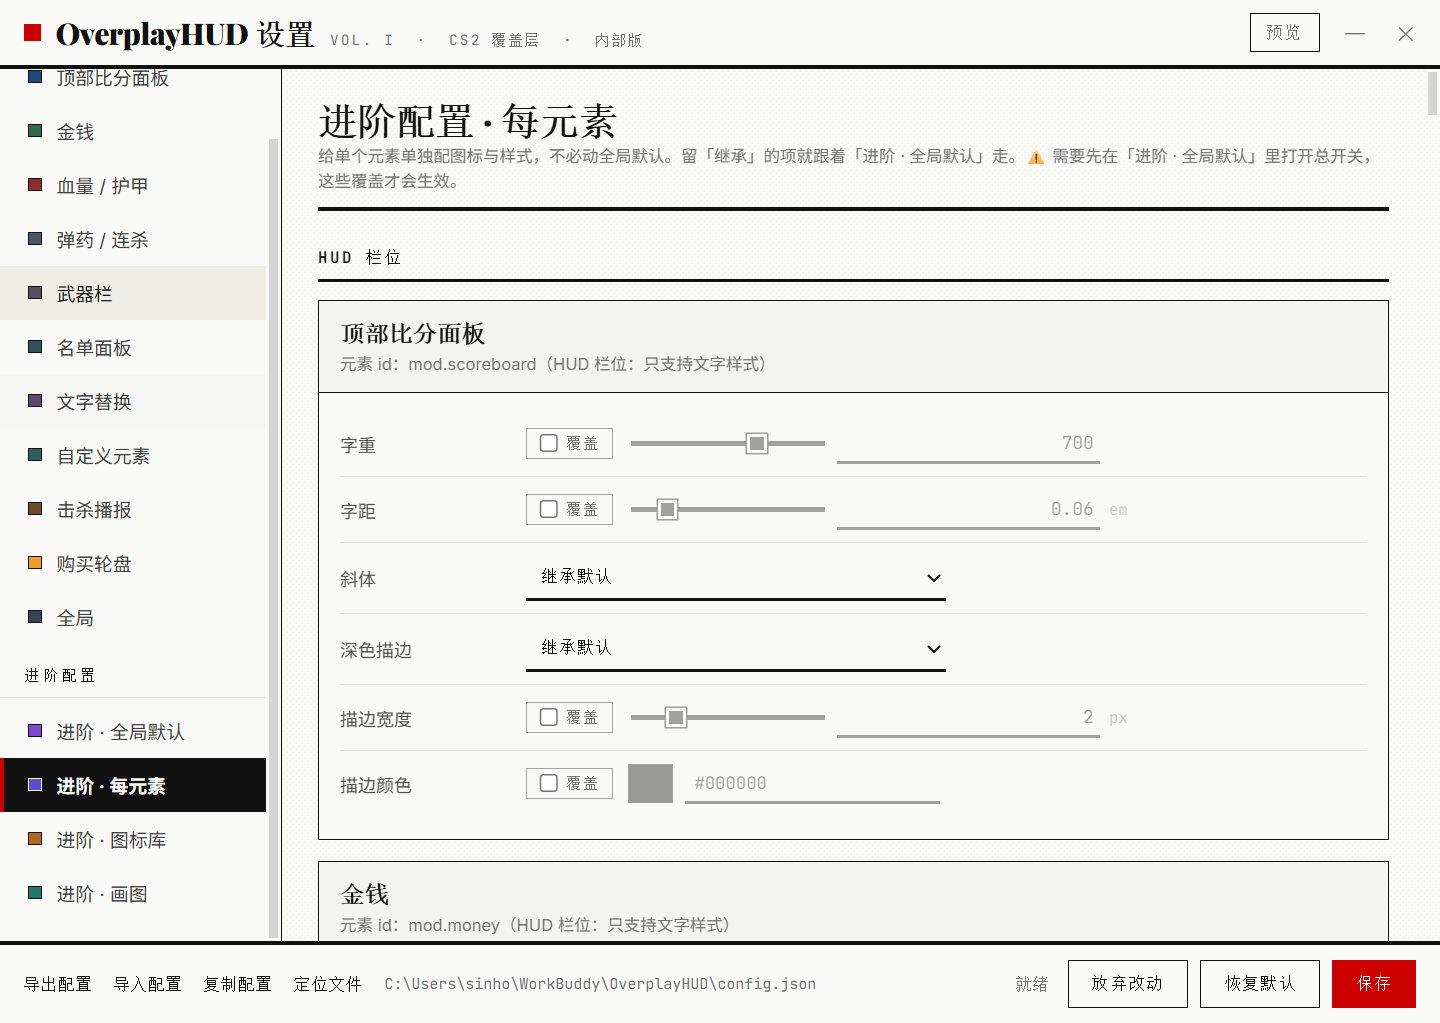
Task: Open the 斜体 dropdown
Action: [x=736, y=578]
